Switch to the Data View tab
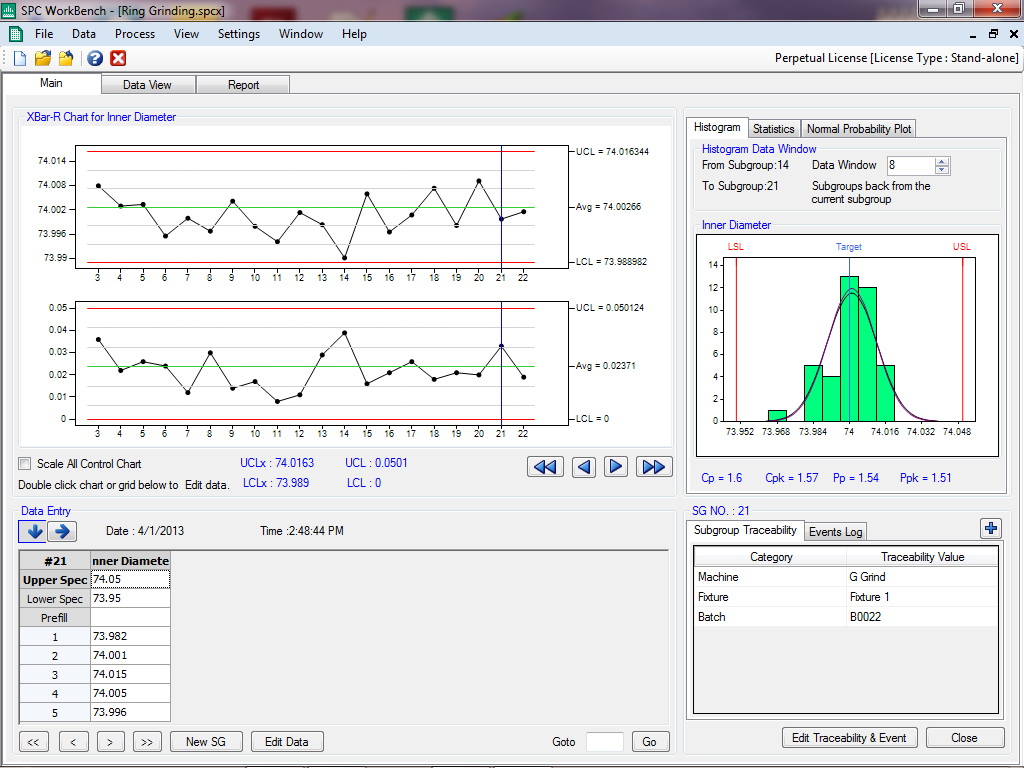The height and width of the screenshot is (768, 1024). point(147,85)
